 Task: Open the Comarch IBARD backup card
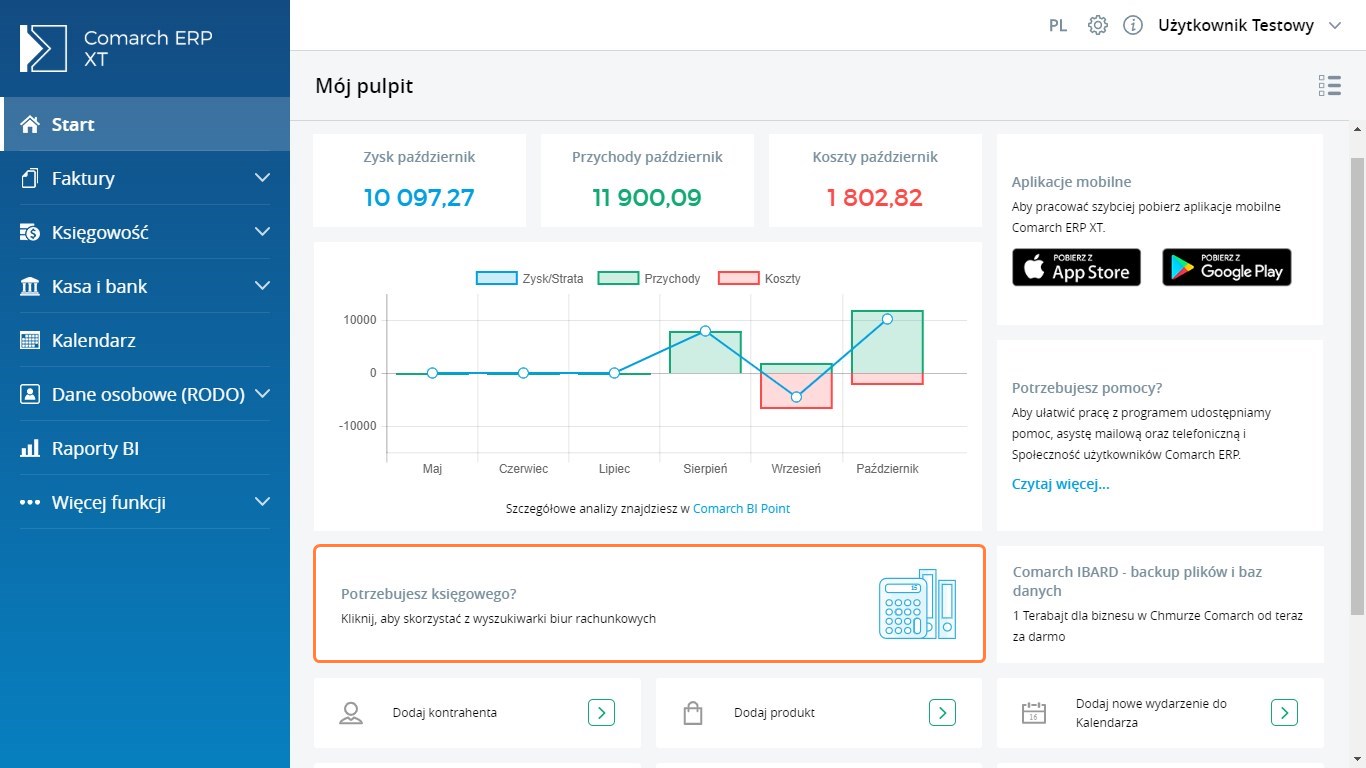tap(1160, 604)
